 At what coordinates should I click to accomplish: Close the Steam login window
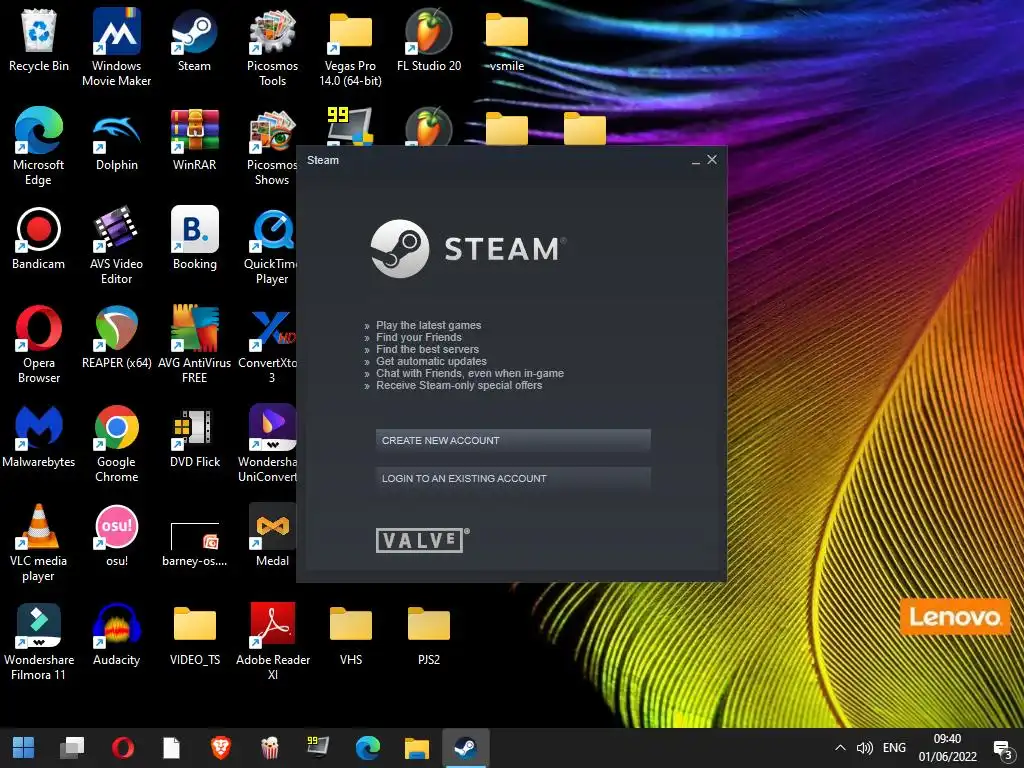[712, 160]
